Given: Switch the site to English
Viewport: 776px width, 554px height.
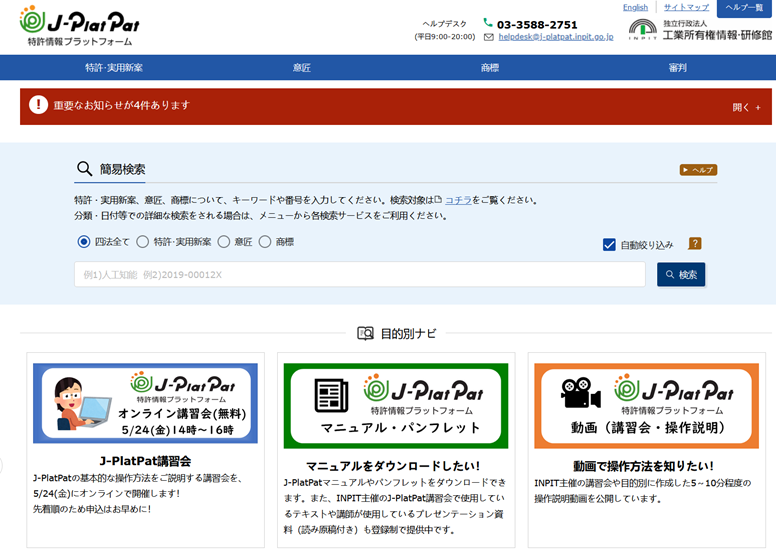Looking at the screenshot, I should (635, 7).
